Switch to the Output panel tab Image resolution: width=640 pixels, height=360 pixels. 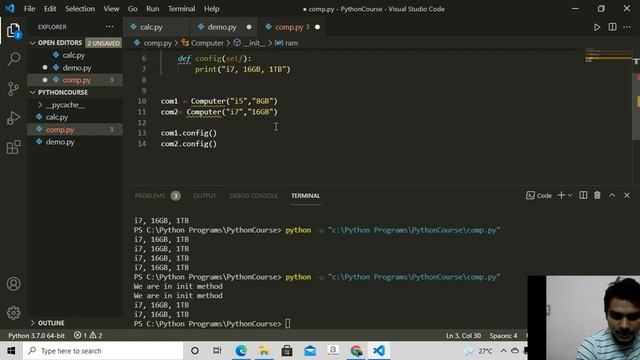[x=204, y=196]
